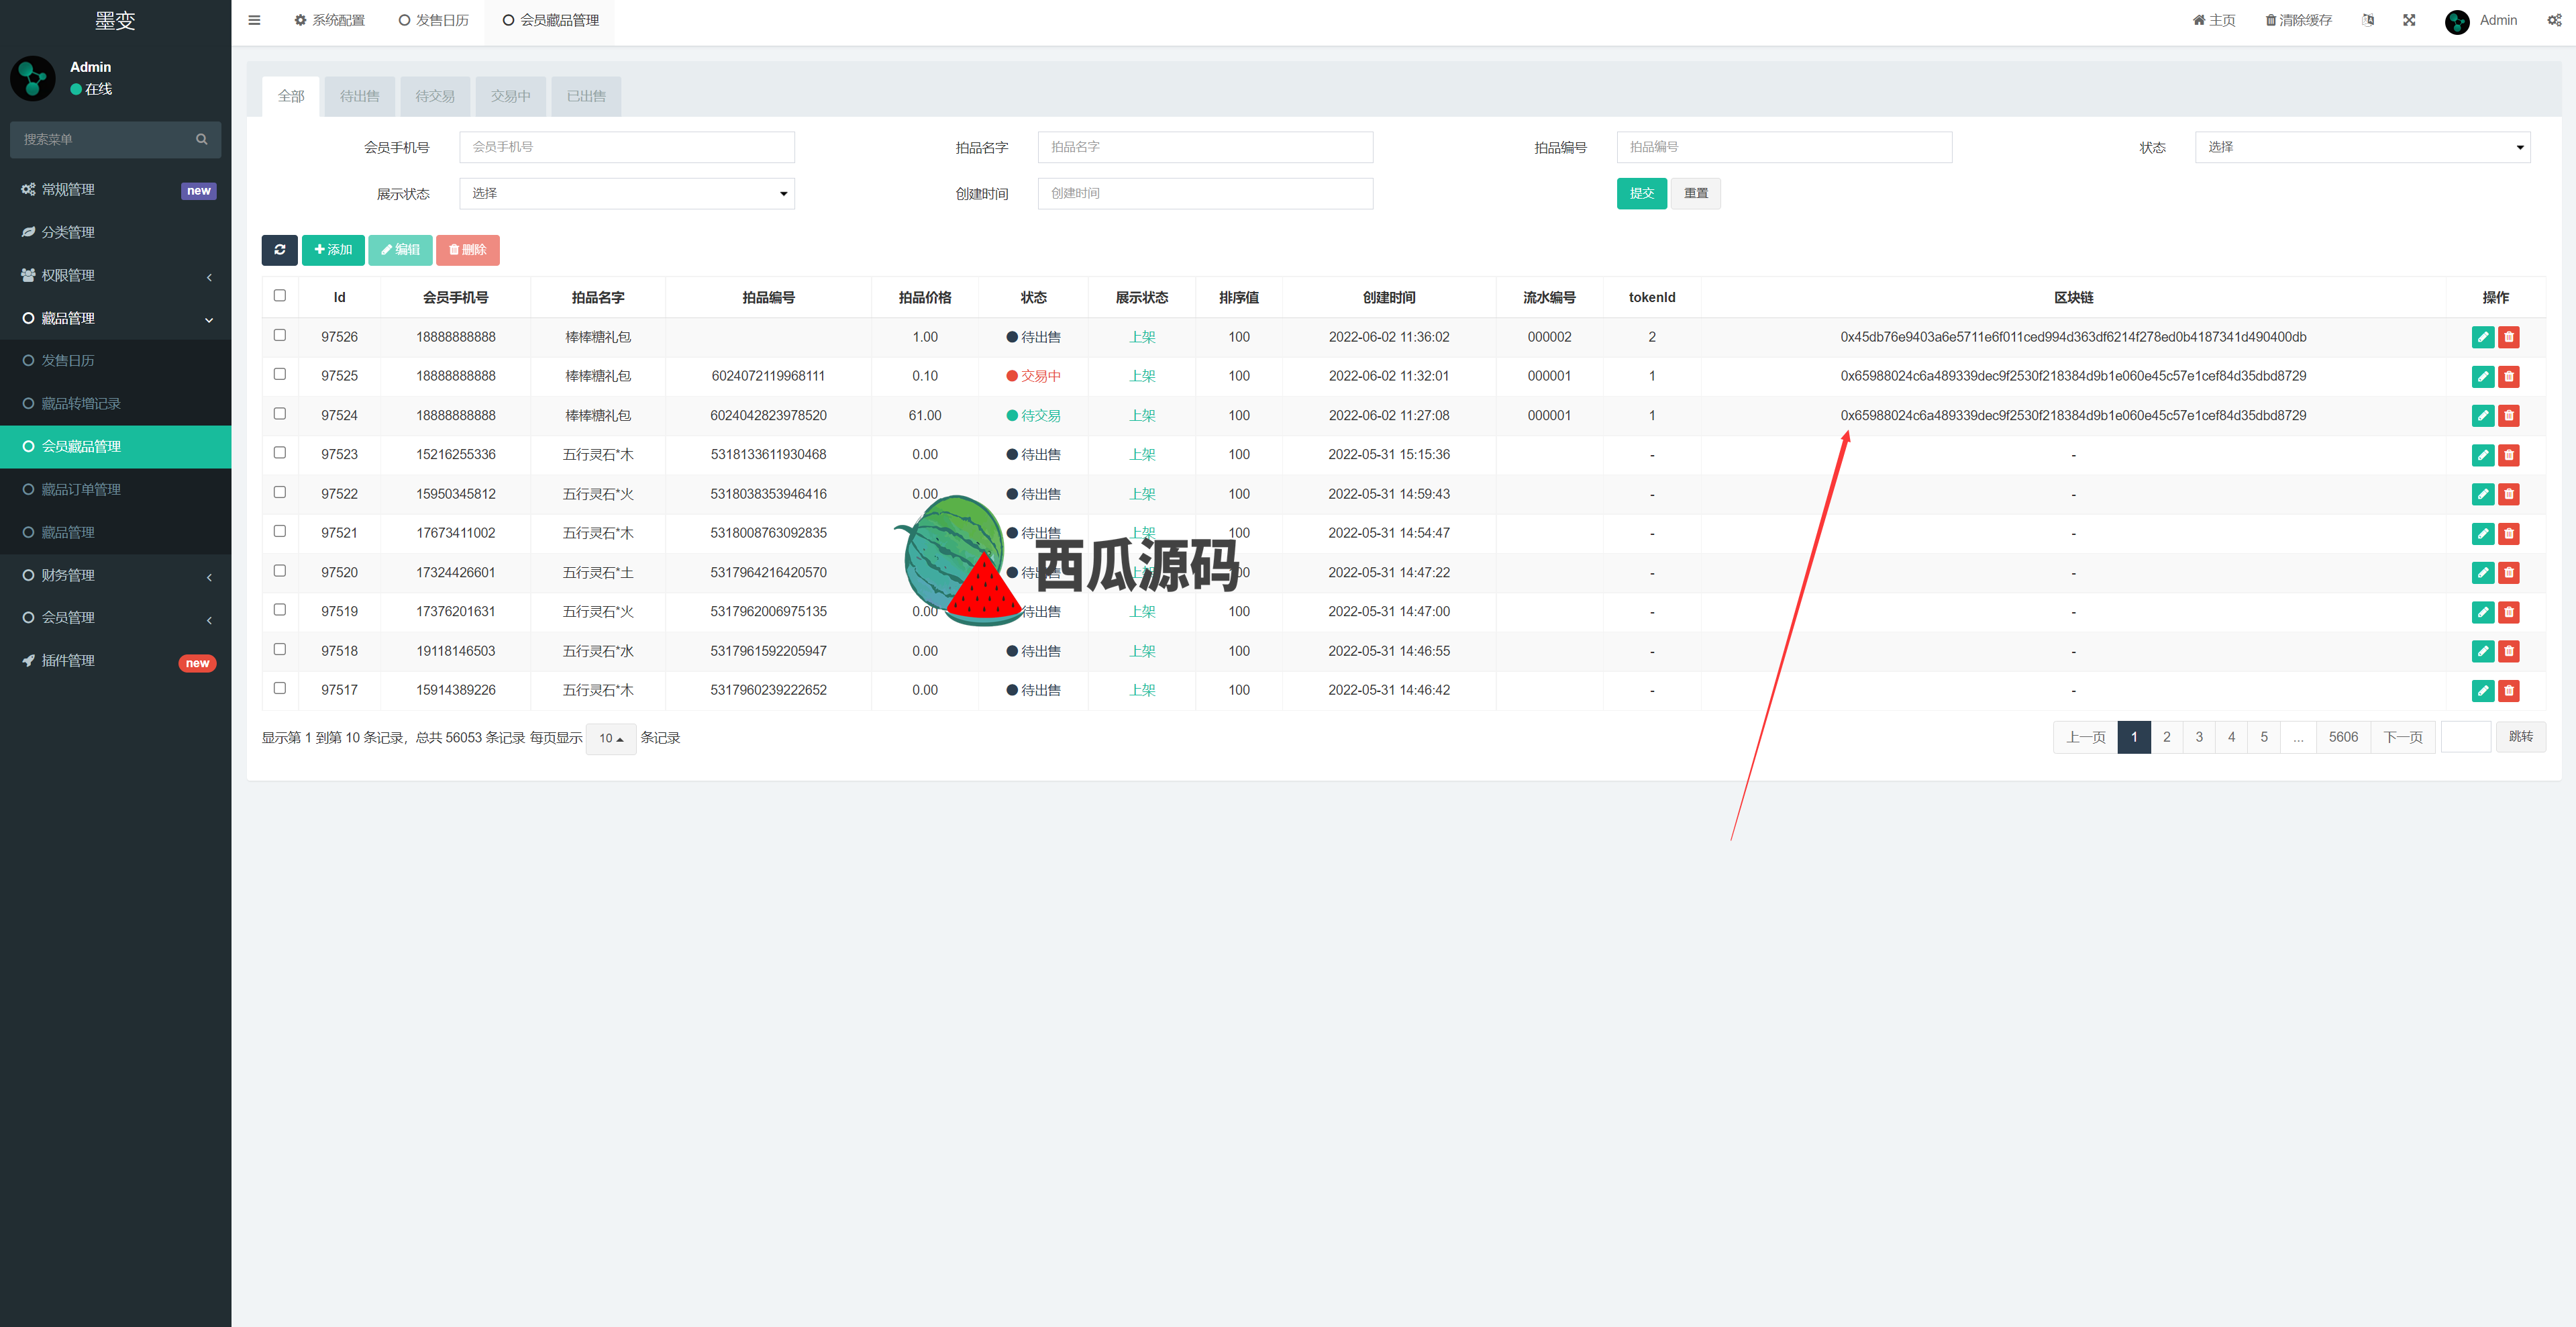
Task: Check the checkbox for row 97522
Action: click(x=280, y=492)
